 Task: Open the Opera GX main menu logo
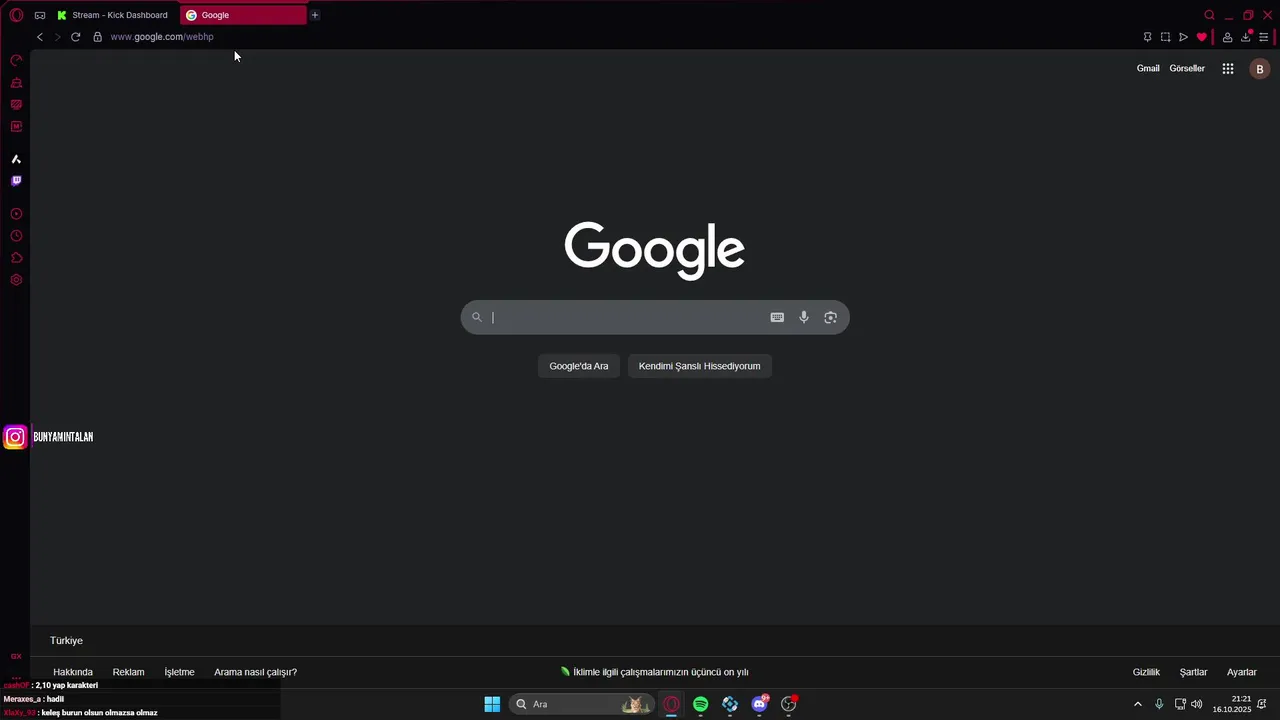point(16,15)
